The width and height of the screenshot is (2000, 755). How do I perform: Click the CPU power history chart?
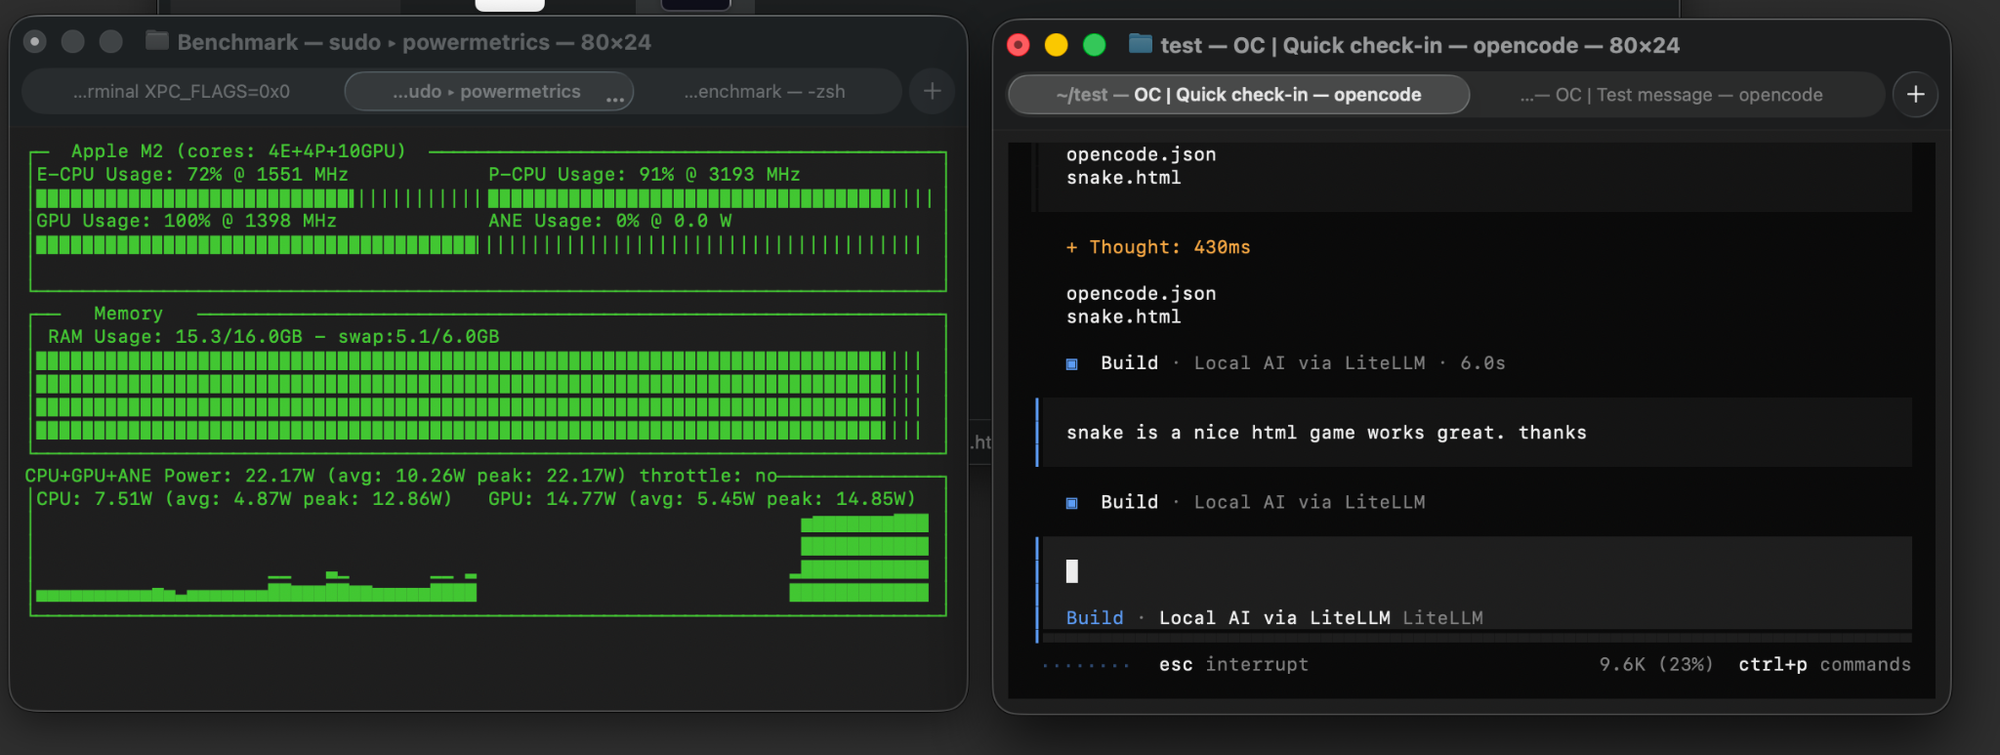pos(256,588)
